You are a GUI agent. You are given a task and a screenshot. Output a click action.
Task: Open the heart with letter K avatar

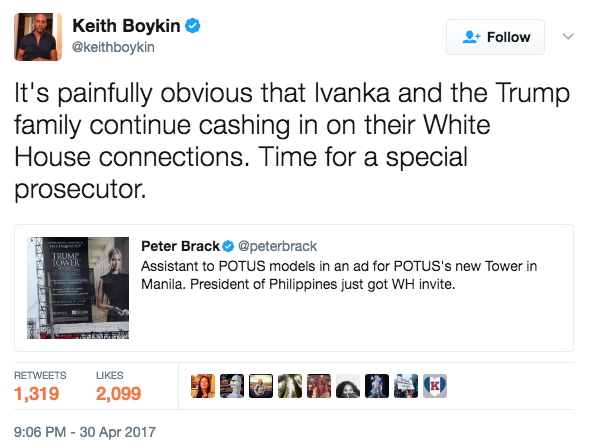click(x=435, y=386)
